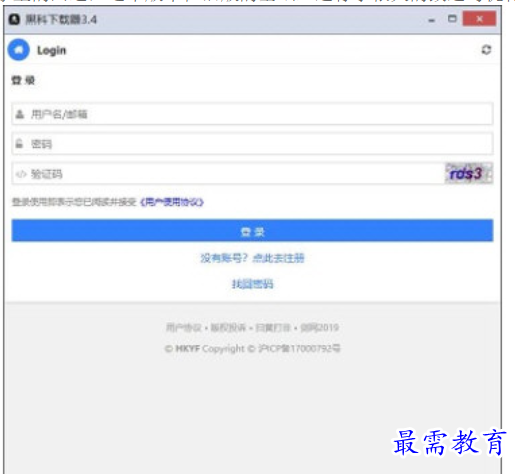
Task: Click the Login header text
Action: tap(52, 51)
